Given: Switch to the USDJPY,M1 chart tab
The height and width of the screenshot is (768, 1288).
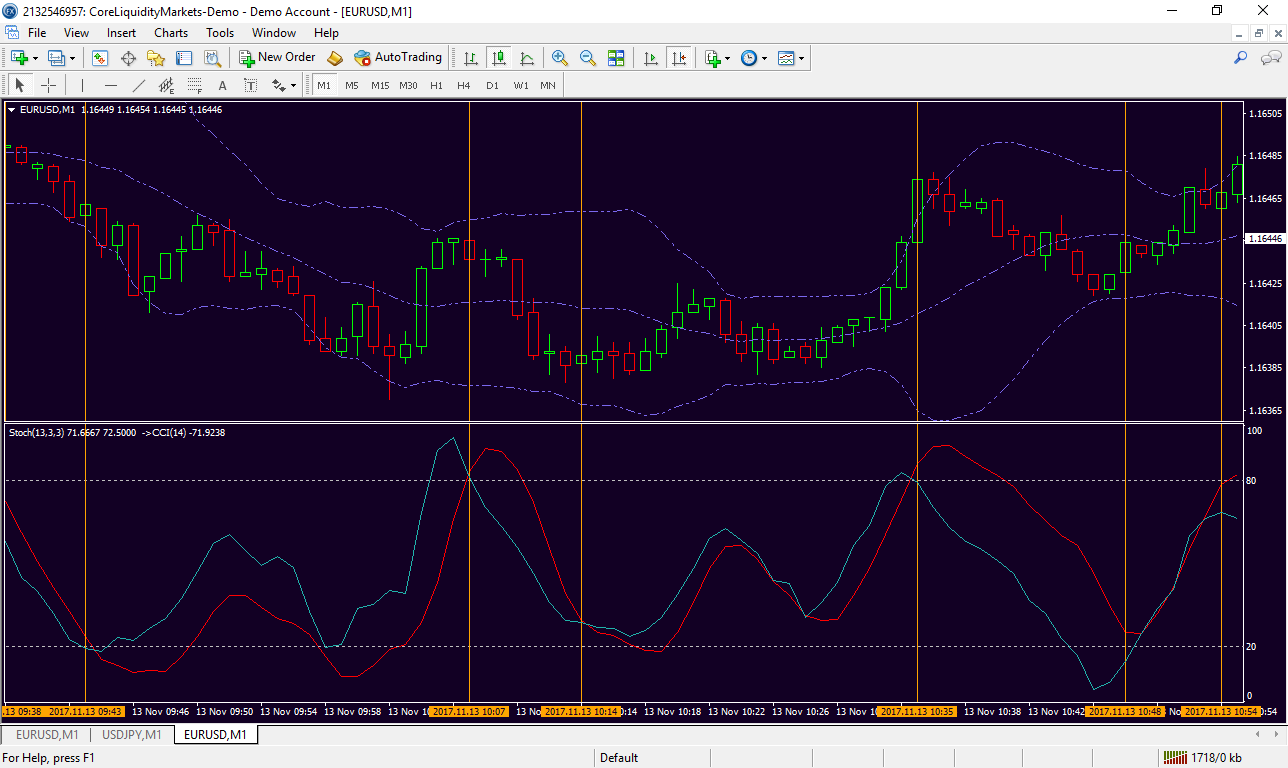Looking at the screenshot, I should click(x=132, y=735).
